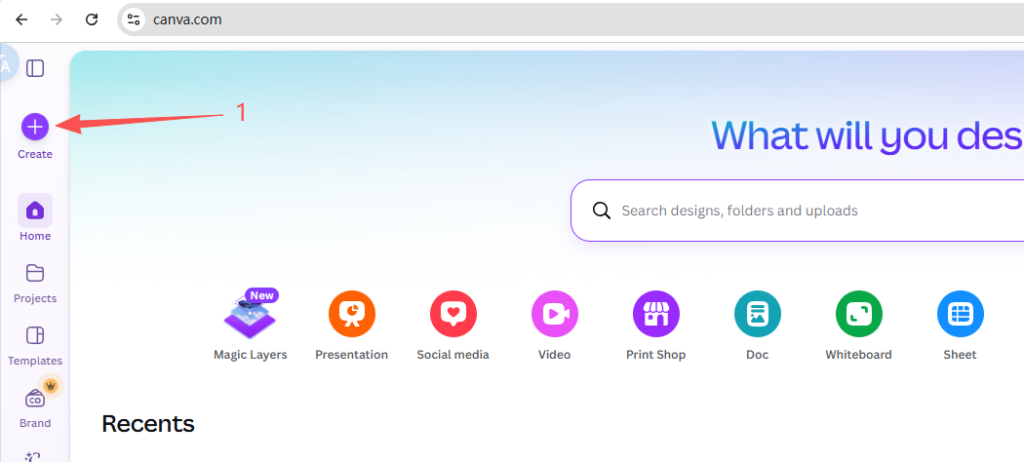Open the Print Shop shortcut
The image size is (1024, 462).
[656, 325]
